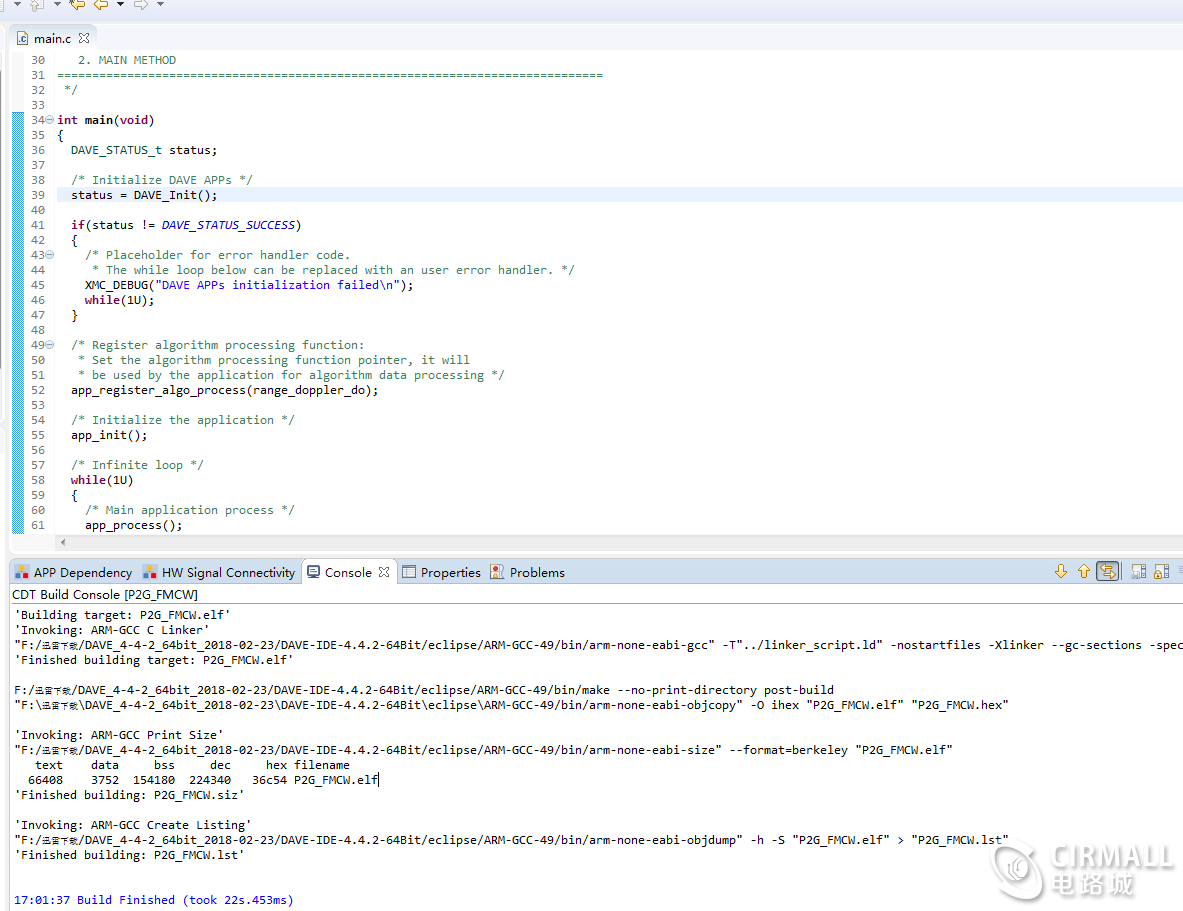This screenshot has width=1183, height=911.
Task: Open the Back history dropdown arrow
Action: pyautogui.click(x=121, y=5)
